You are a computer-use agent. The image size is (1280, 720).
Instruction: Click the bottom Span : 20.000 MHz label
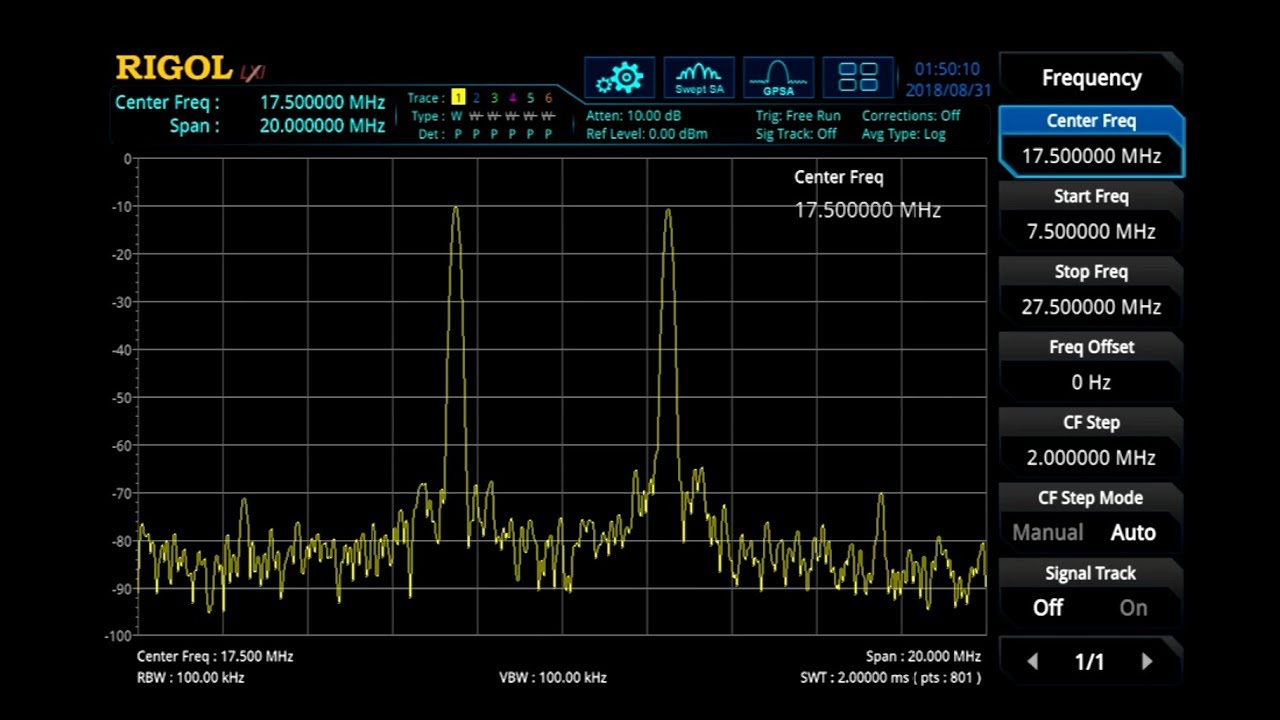[x=923, y=657]
